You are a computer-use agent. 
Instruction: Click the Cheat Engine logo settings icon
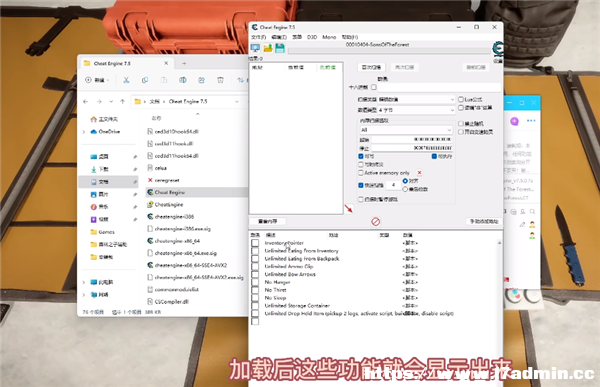(x=497, y=50)
